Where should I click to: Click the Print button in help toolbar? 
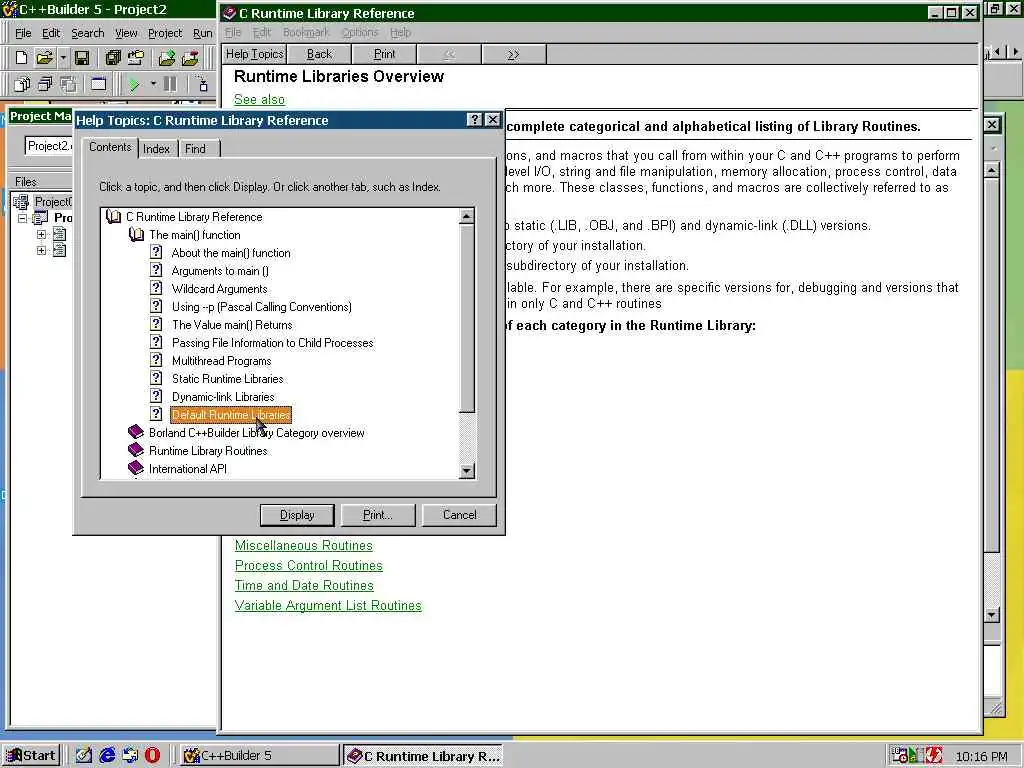point(384,54)
